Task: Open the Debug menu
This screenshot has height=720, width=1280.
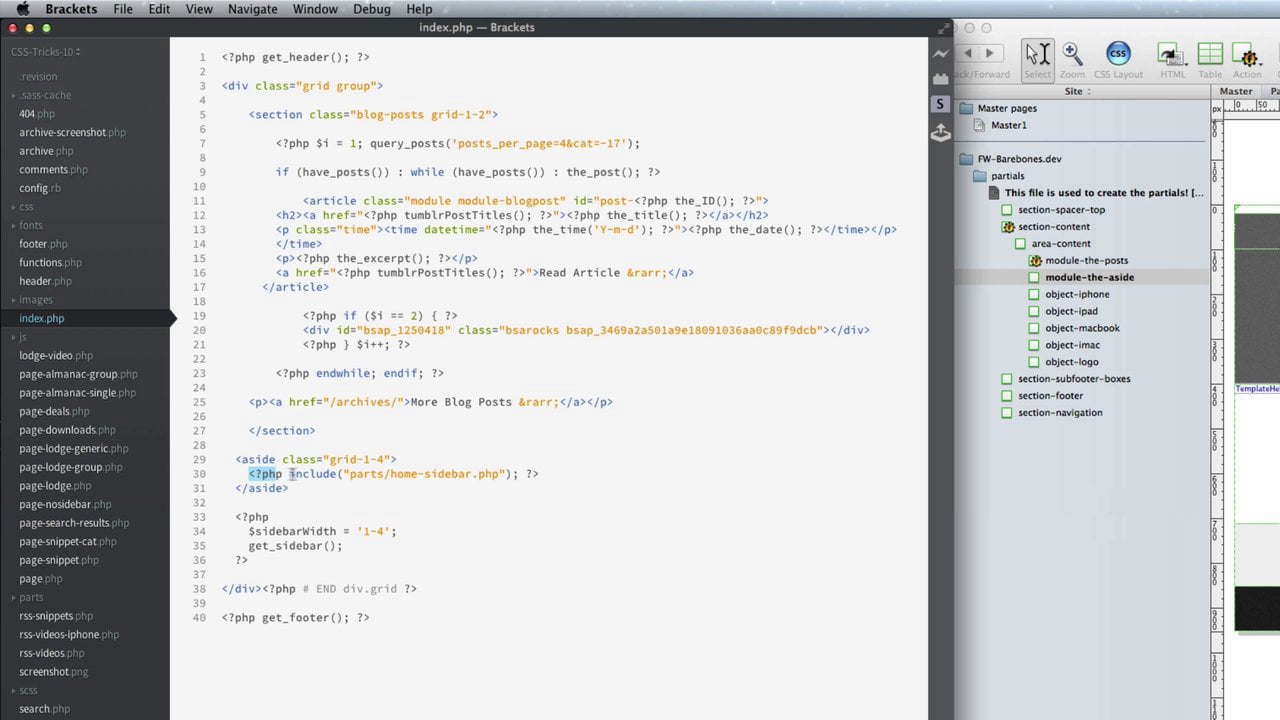Action: 372,9
